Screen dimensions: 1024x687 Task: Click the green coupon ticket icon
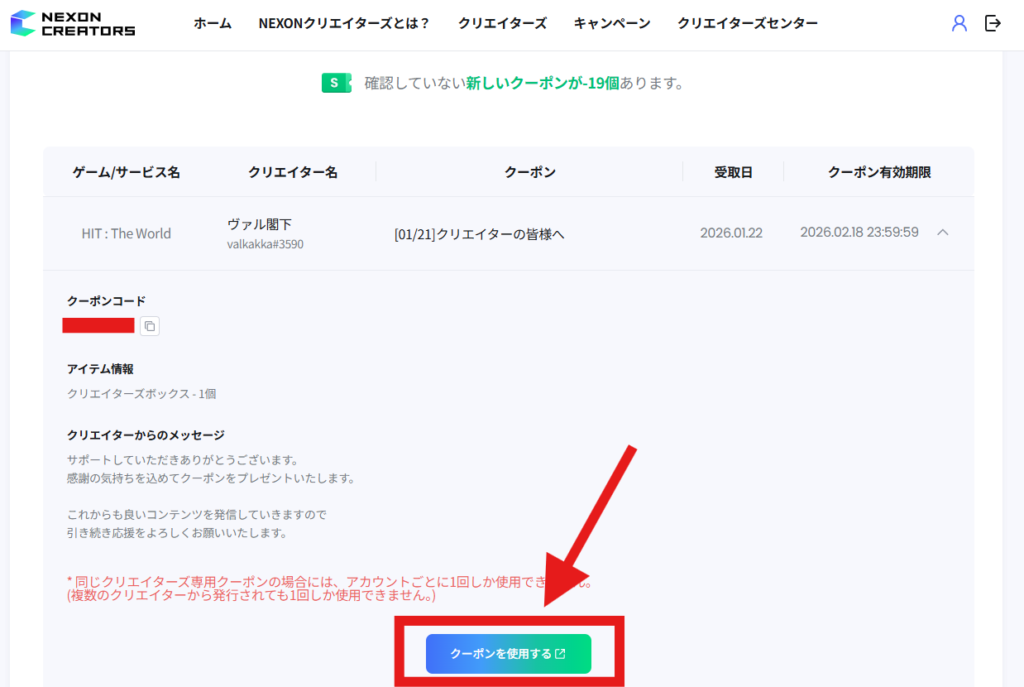pos(336,83)
